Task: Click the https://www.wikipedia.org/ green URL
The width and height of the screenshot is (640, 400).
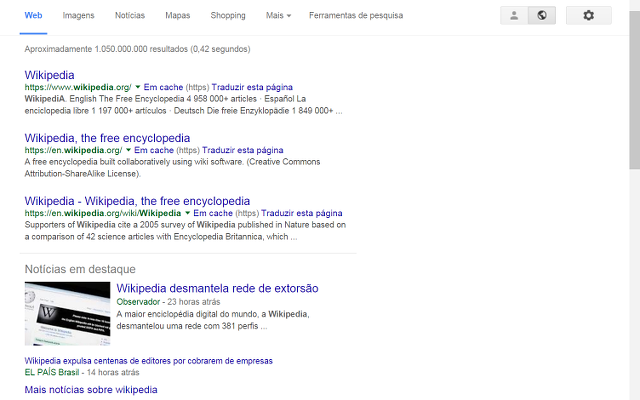Action: click(78, 87)
